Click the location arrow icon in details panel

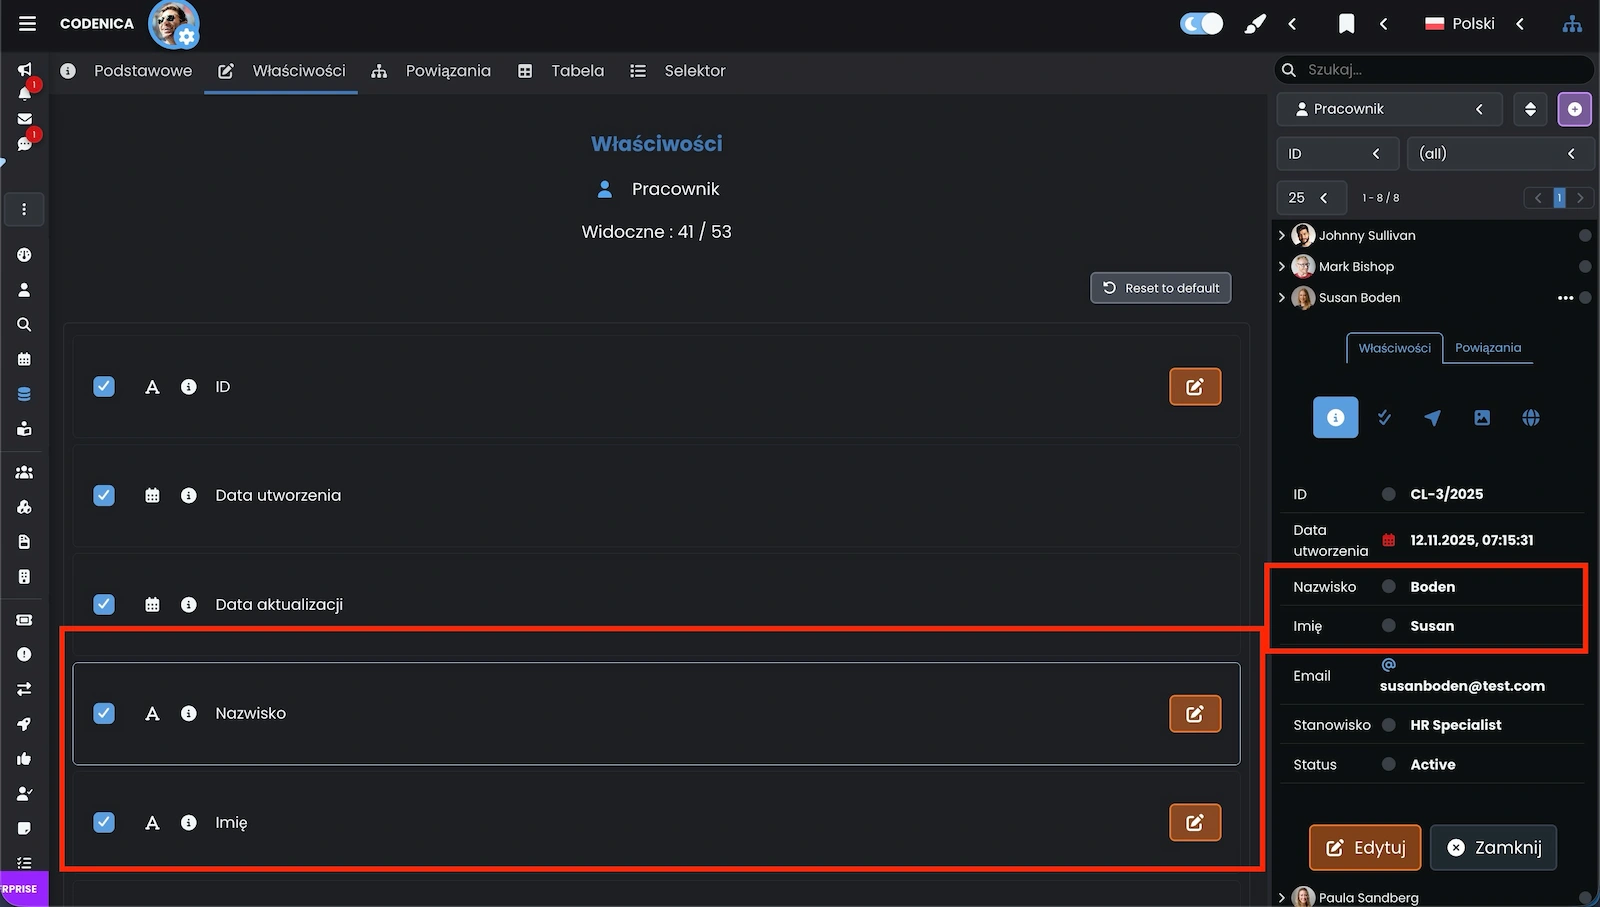coord(1432,418)
